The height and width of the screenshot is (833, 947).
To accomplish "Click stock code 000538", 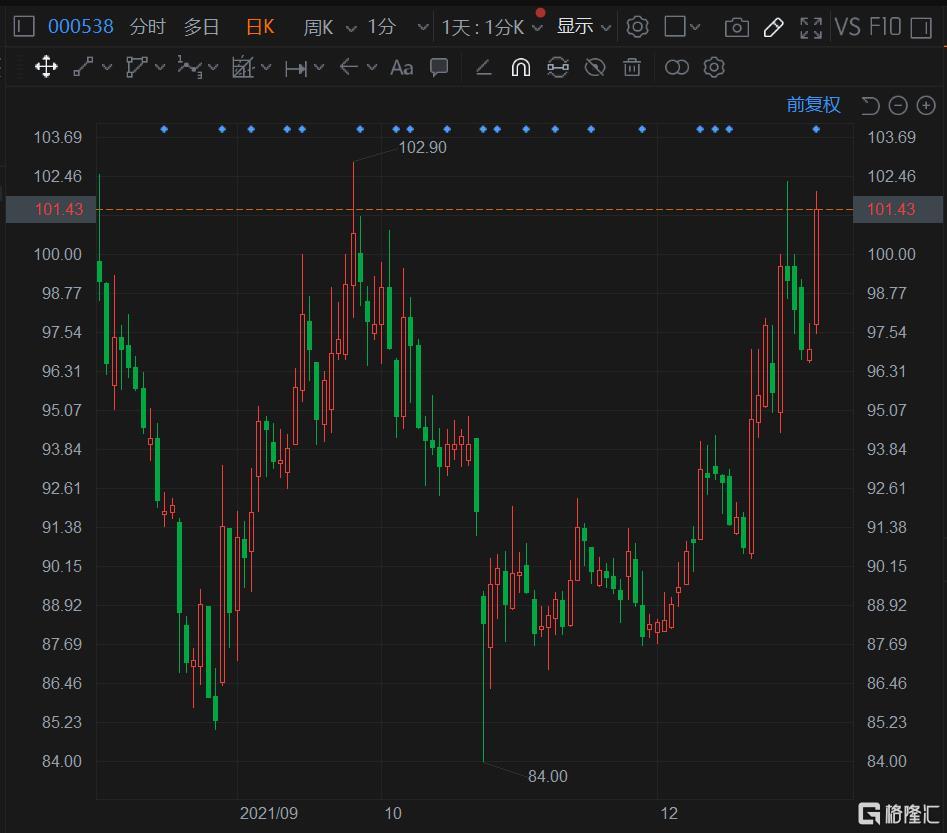I will [80, 27].
